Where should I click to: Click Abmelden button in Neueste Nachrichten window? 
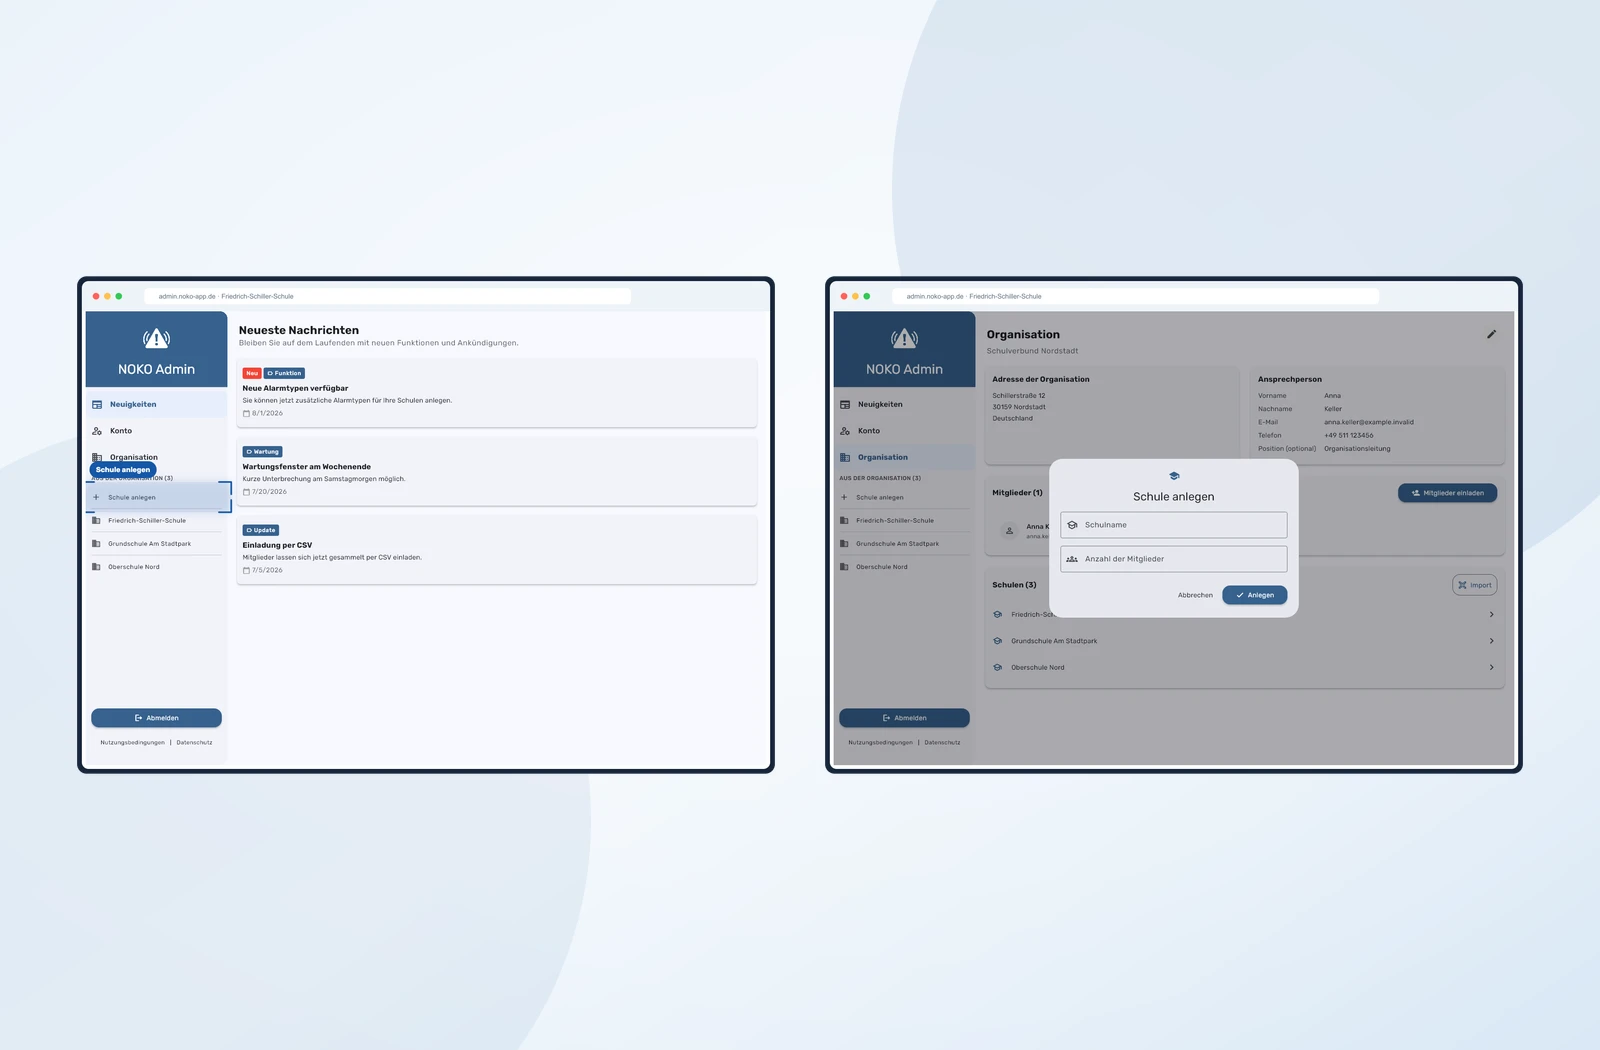click(x=156, y=718)
